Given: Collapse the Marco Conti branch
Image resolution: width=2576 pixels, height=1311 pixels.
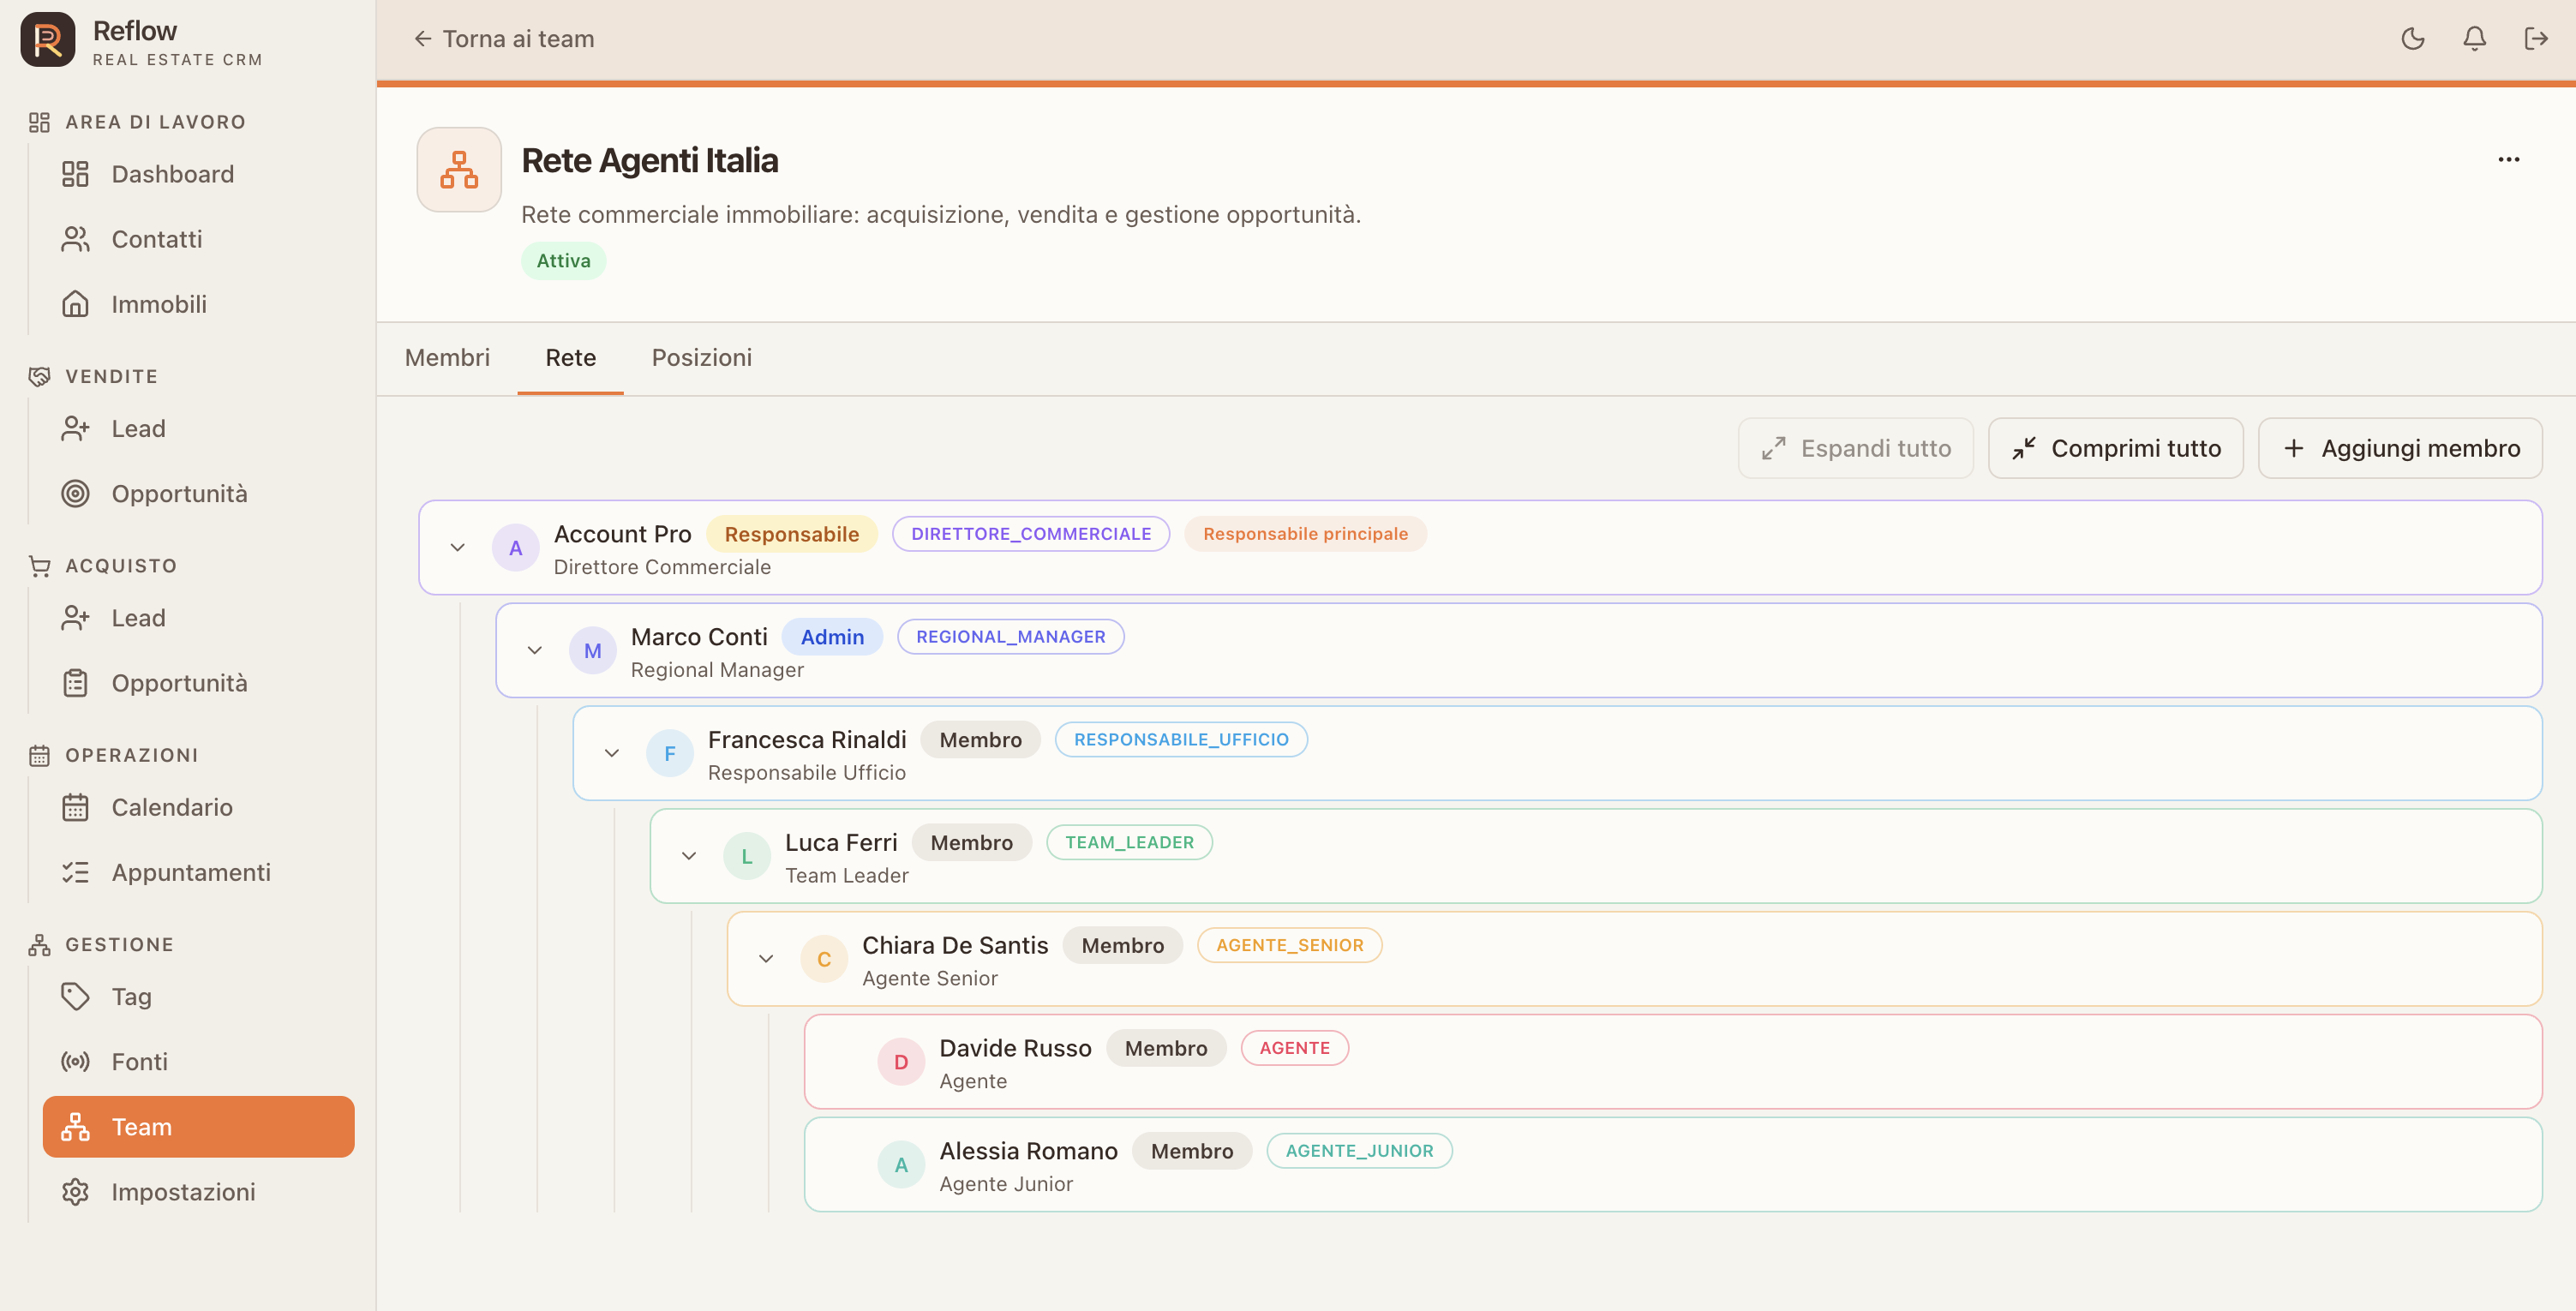Looking at the screenshot, I should click(534, 650).
